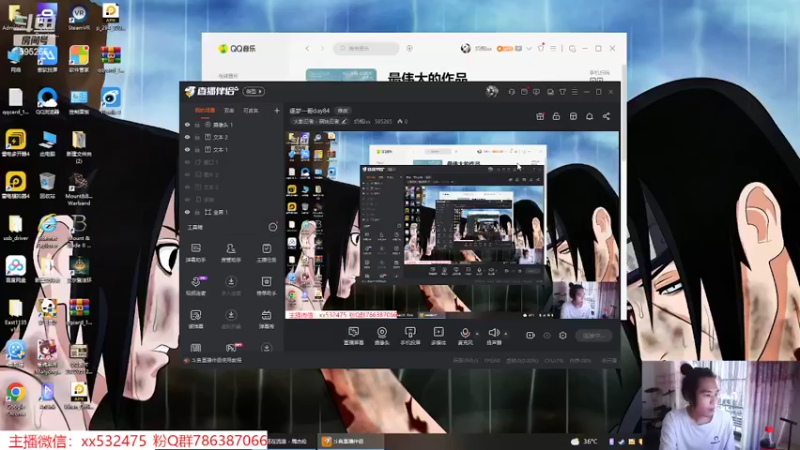
Task: Click the record video icon near settings
Action: click(530, 335)
